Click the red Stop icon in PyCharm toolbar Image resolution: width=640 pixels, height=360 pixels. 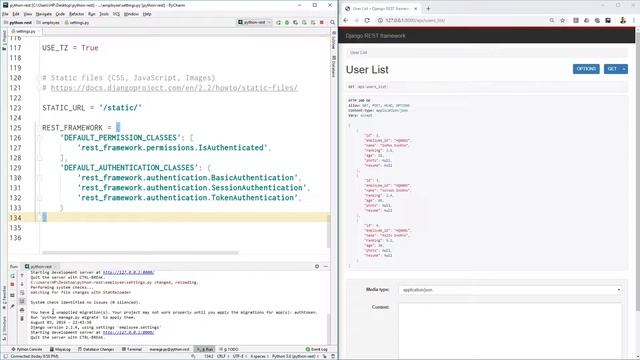coord(322,22)
